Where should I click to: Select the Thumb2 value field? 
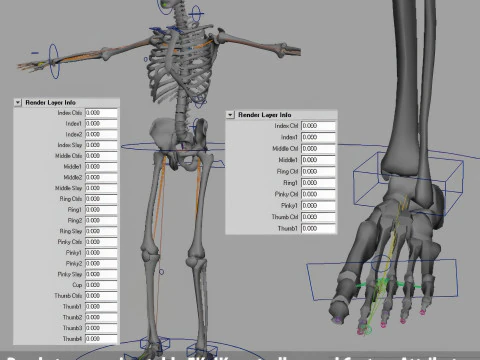(101, 317)
